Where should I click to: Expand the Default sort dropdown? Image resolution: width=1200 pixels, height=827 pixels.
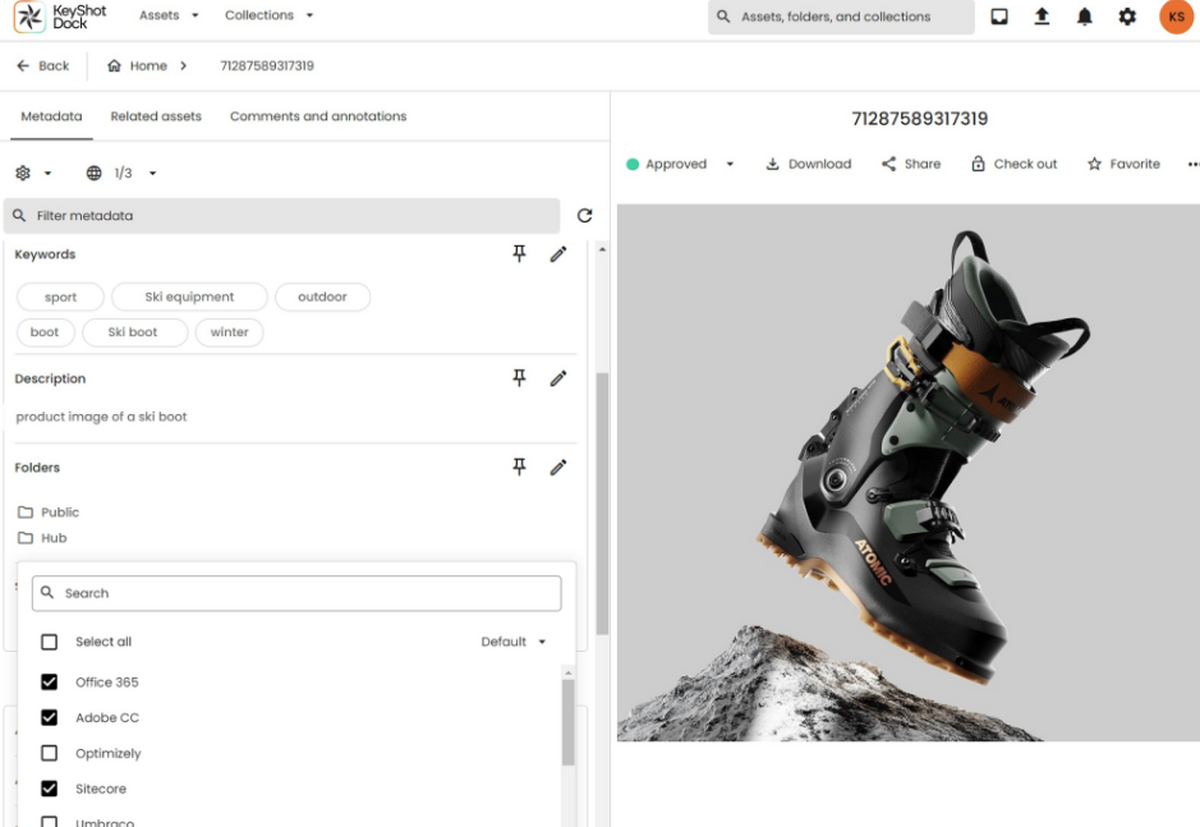(514, 642)
